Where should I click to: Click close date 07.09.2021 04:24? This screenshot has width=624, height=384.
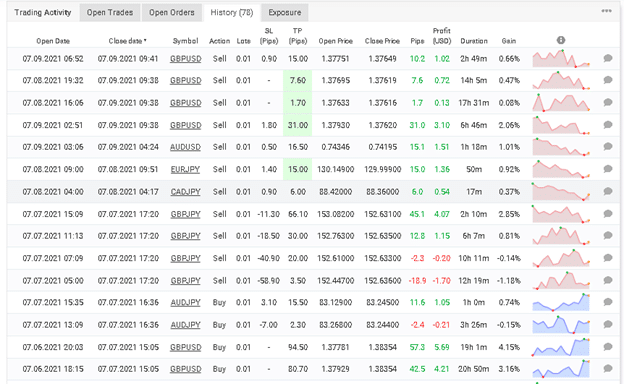(128, 147)
